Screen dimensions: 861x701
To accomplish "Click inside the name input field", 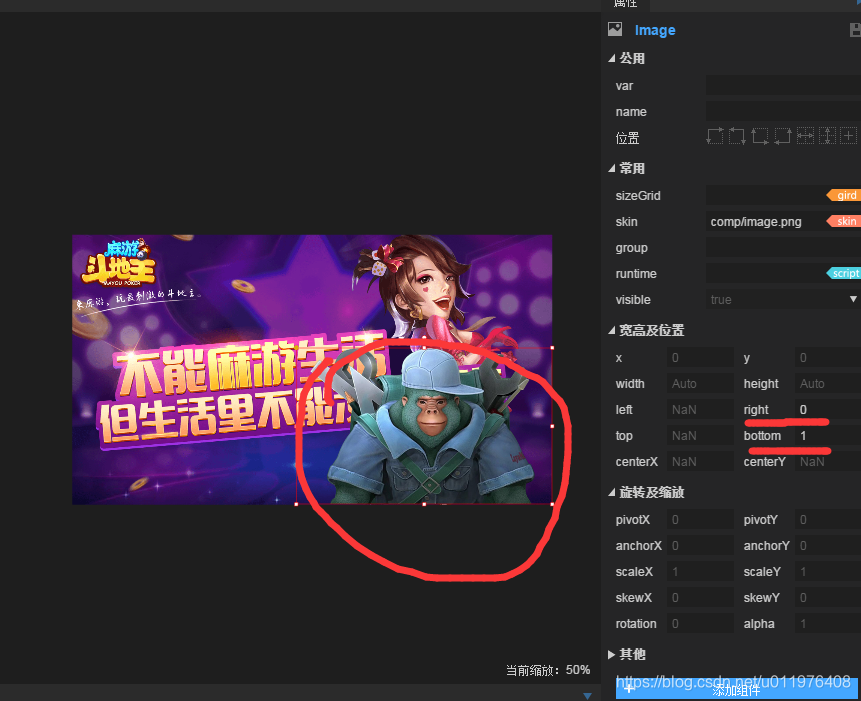I will pos(782,111).
